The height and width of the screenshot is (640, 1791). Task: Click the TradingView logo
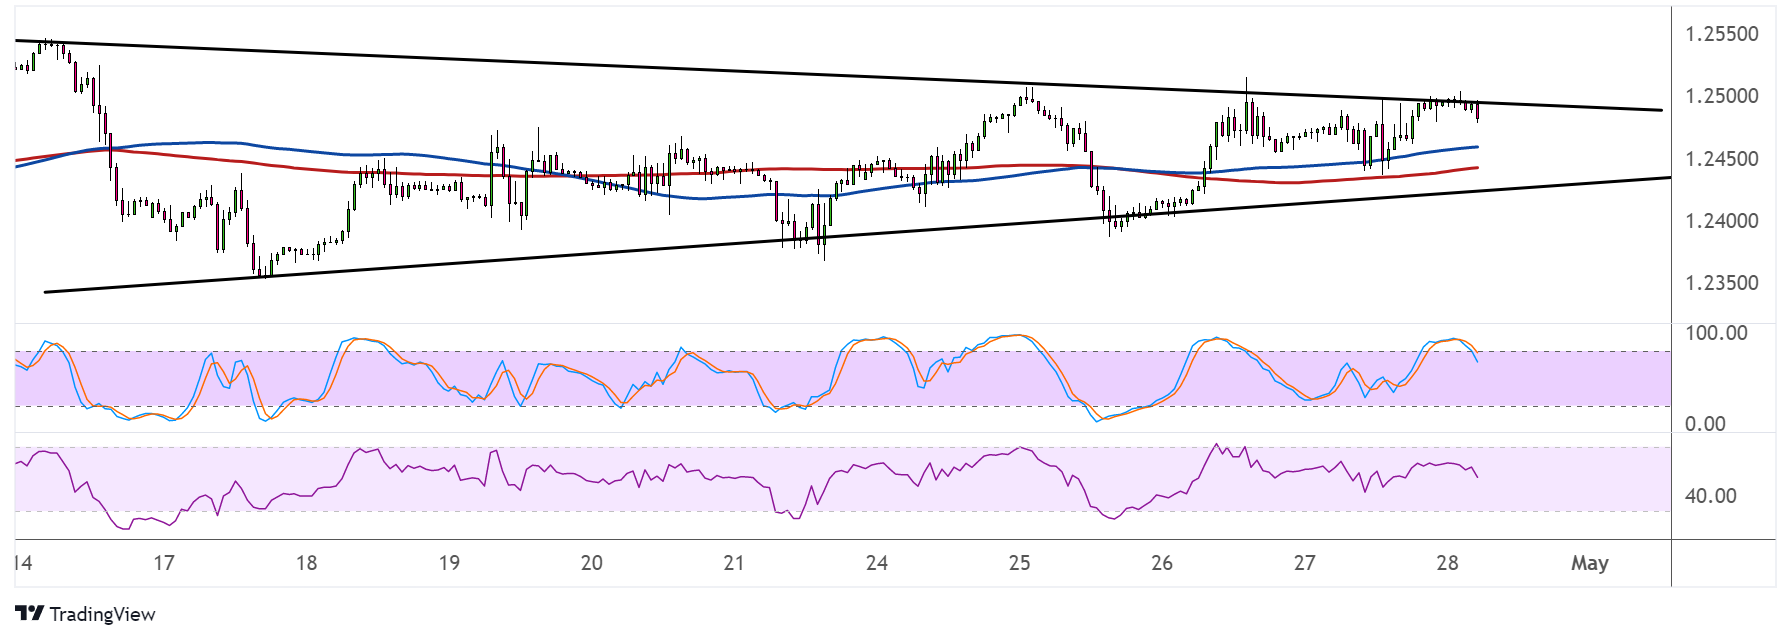pyautogui.click(x=86, y=614)
